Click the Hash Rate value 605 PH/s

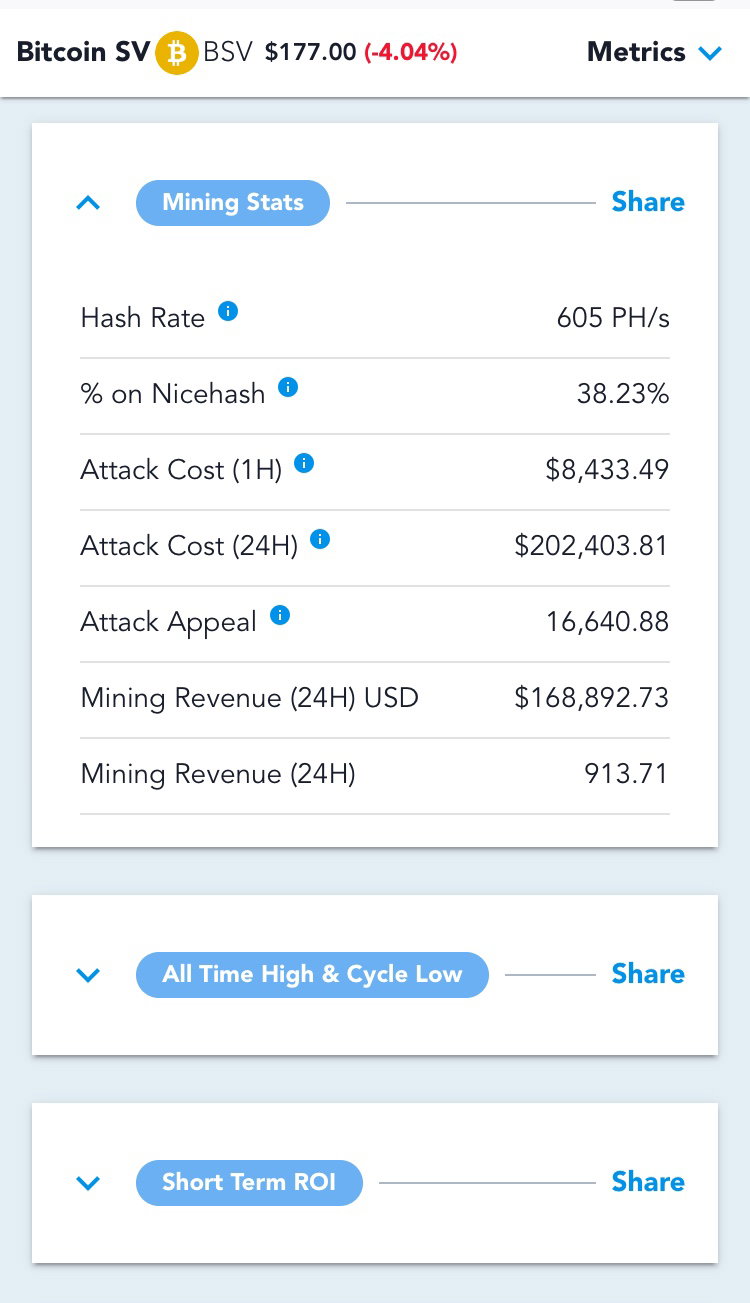click(x=613, y=318)
